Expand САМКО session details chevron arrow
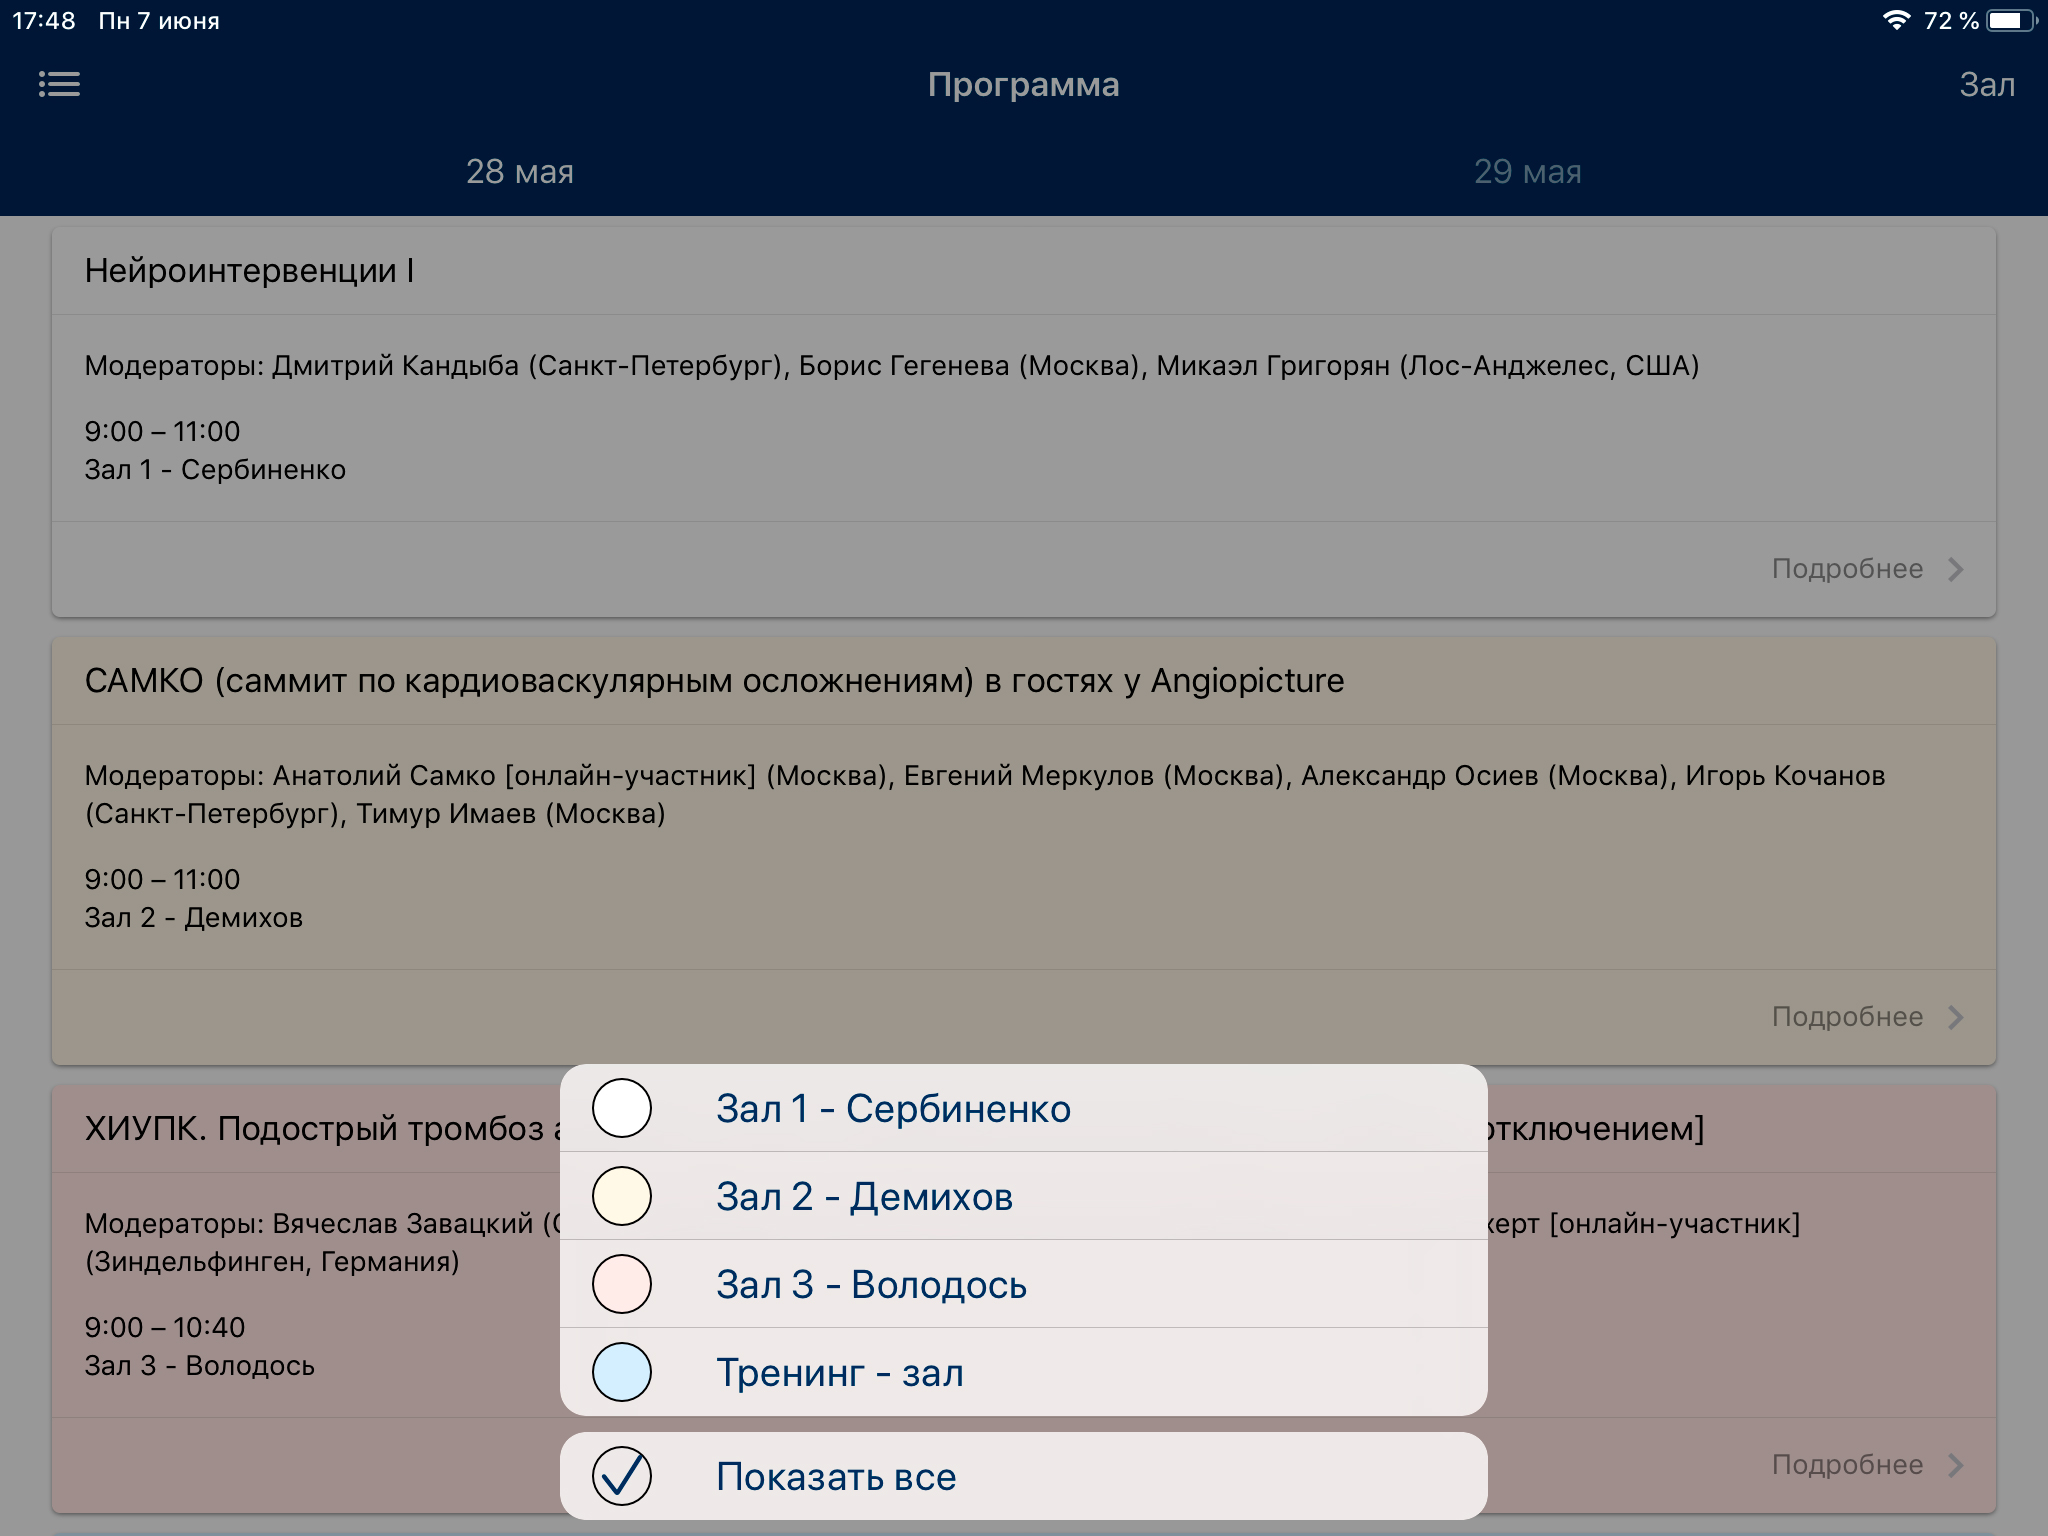The height and width of the screenshot is (1536, 2048). click(1956, 1017)
